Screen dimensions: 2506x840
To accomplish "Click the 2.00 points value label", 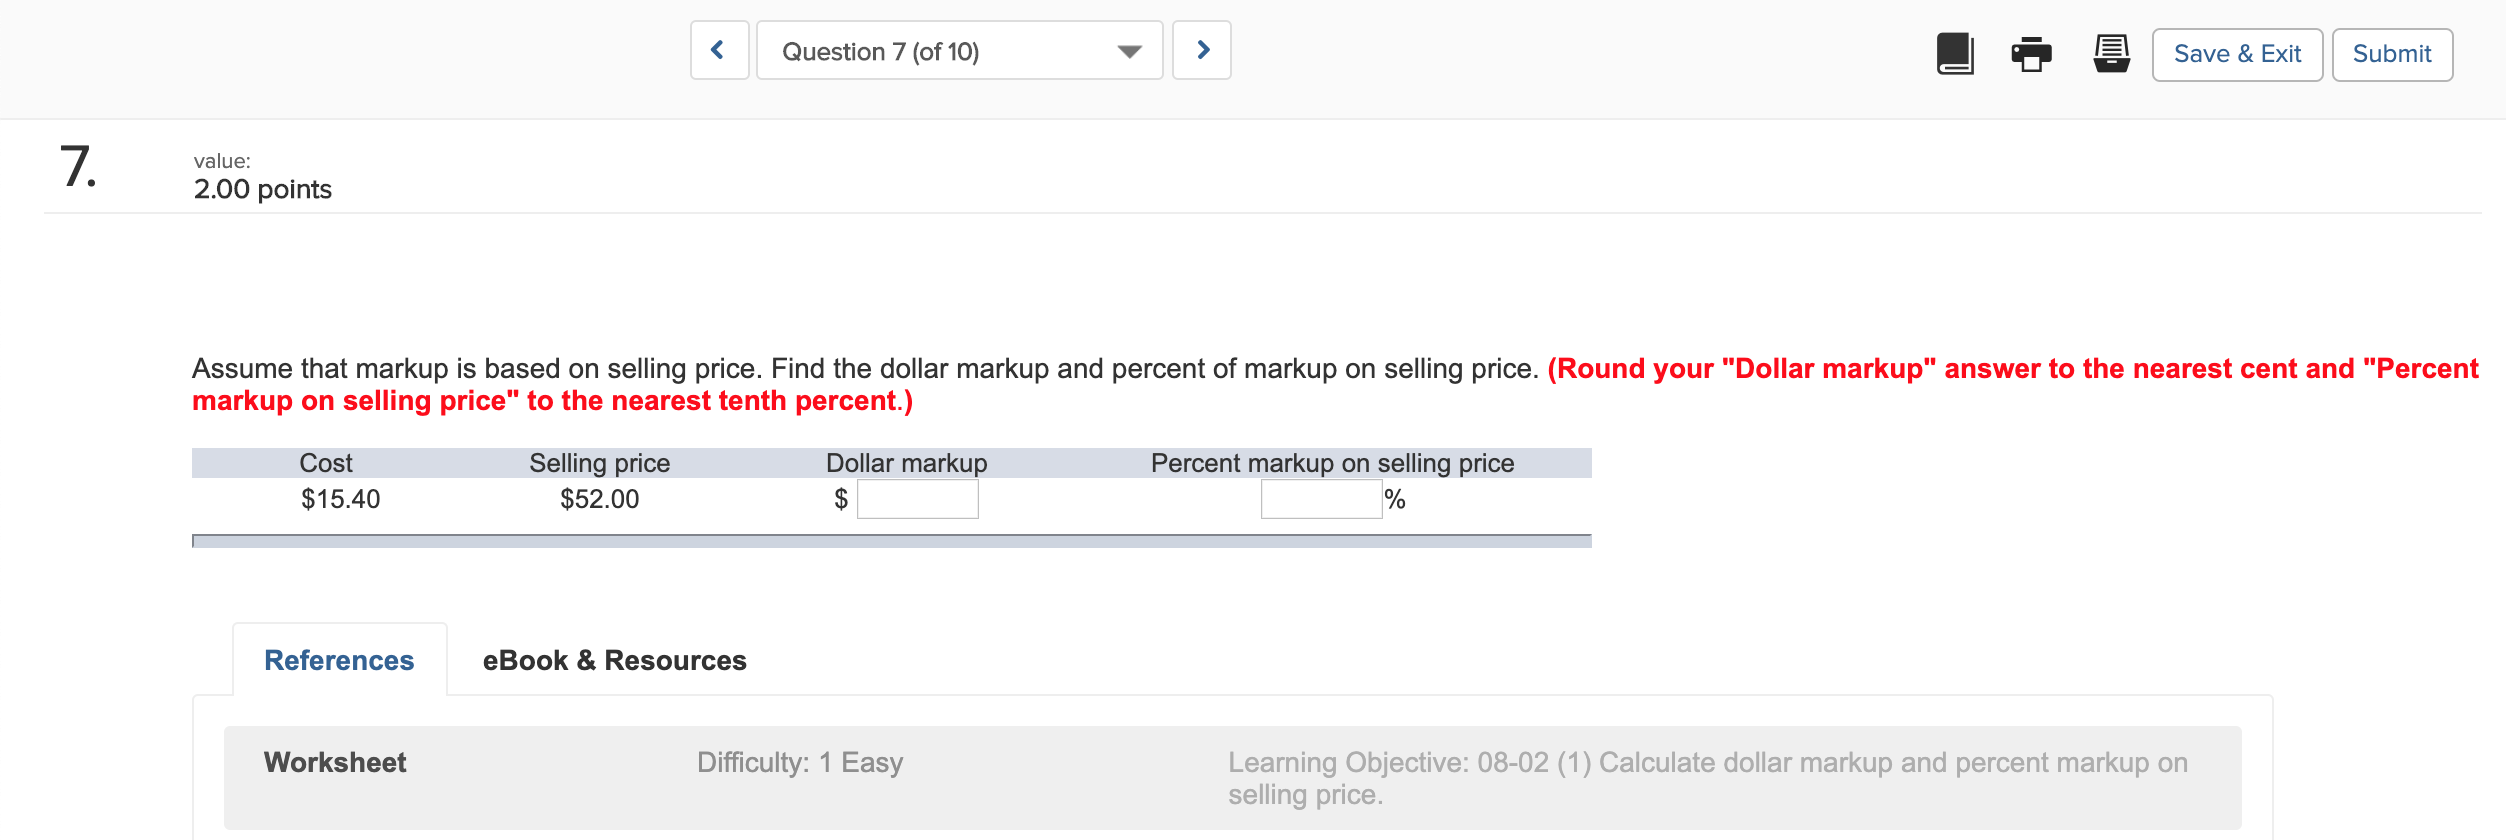I will tap(262, 189).
